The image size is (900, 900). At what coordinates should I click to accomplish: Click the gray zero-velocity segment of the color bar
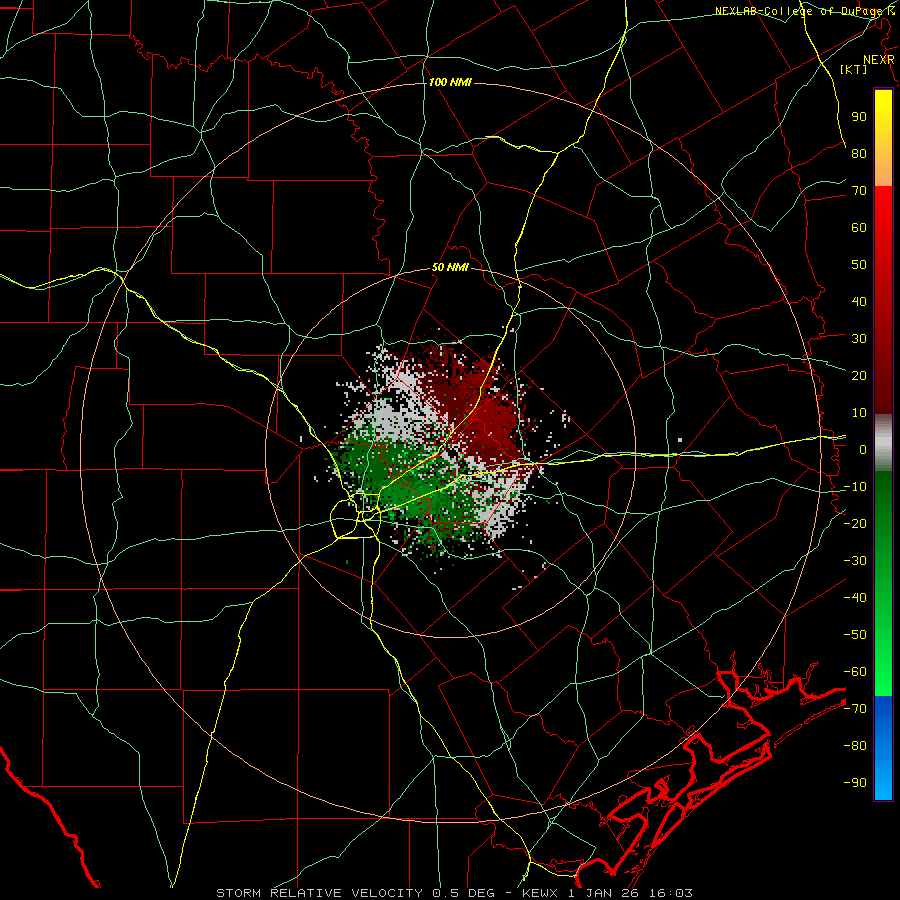[883, 443]
